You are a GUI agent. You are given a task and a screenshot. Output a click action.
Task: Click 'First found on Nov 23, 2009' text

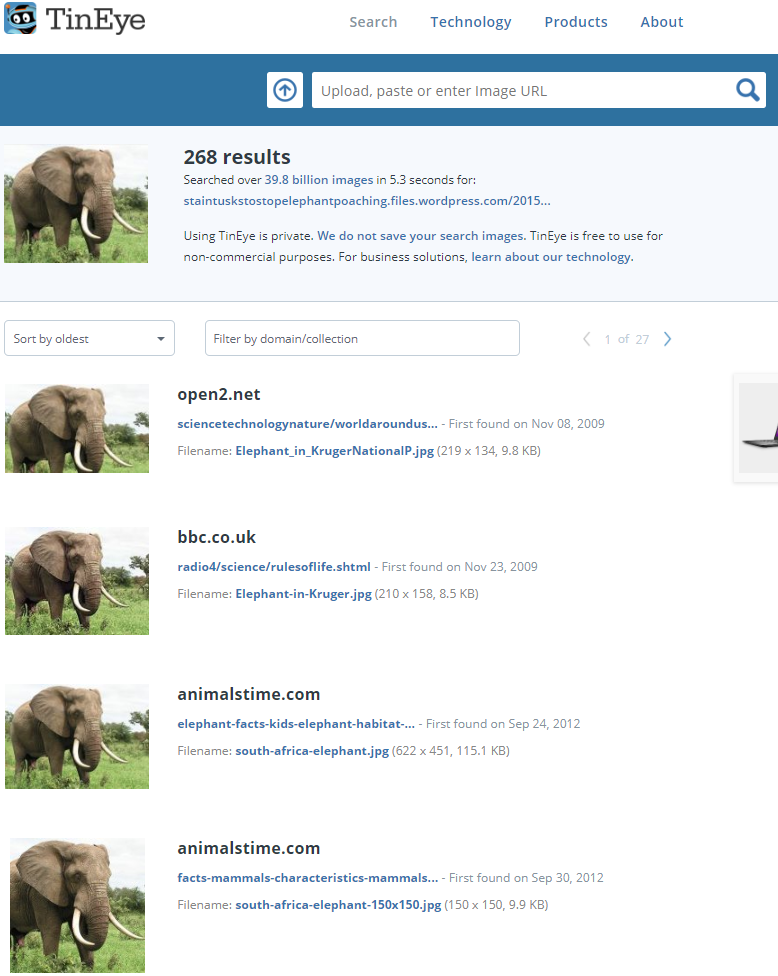[x=459, y=567]
